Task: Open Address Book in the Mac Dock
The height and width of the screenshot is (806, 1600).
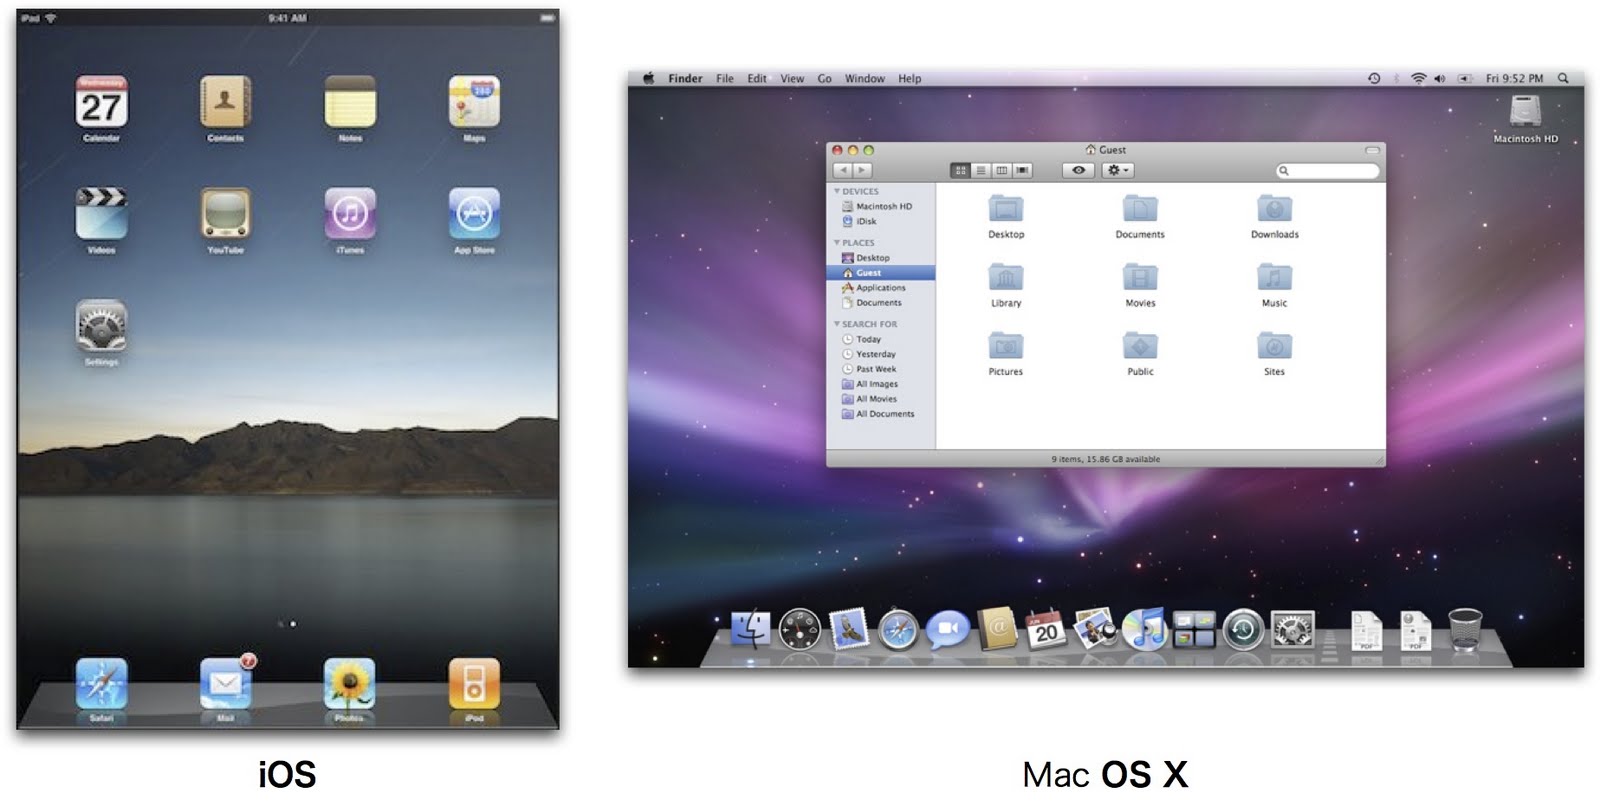Action: [x=997, y=630]
